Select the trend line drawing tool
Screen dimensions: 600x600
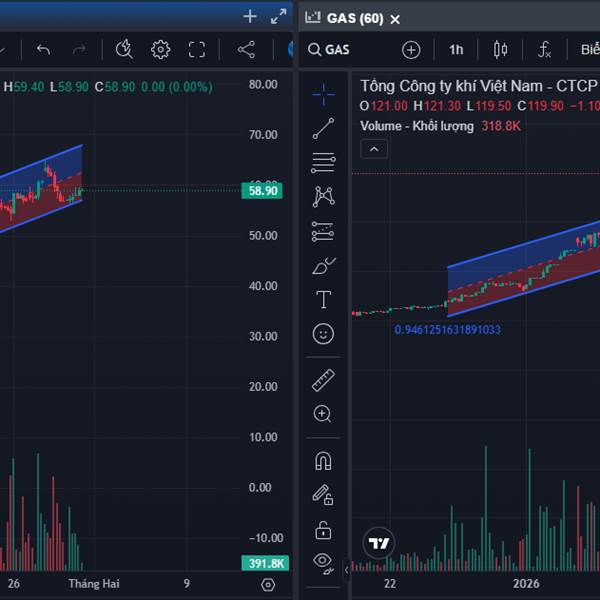(x=323, y=128)
